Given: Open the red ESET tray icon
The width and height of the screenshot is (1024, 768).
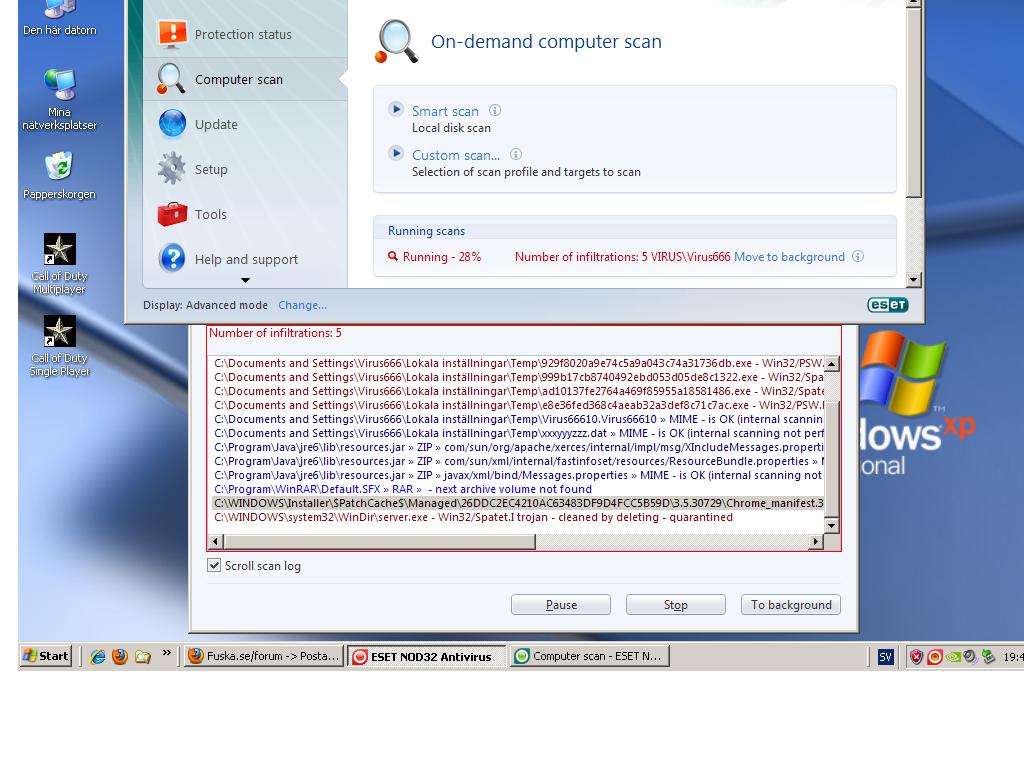Looking at the screenshot, I should click(935, 657).
